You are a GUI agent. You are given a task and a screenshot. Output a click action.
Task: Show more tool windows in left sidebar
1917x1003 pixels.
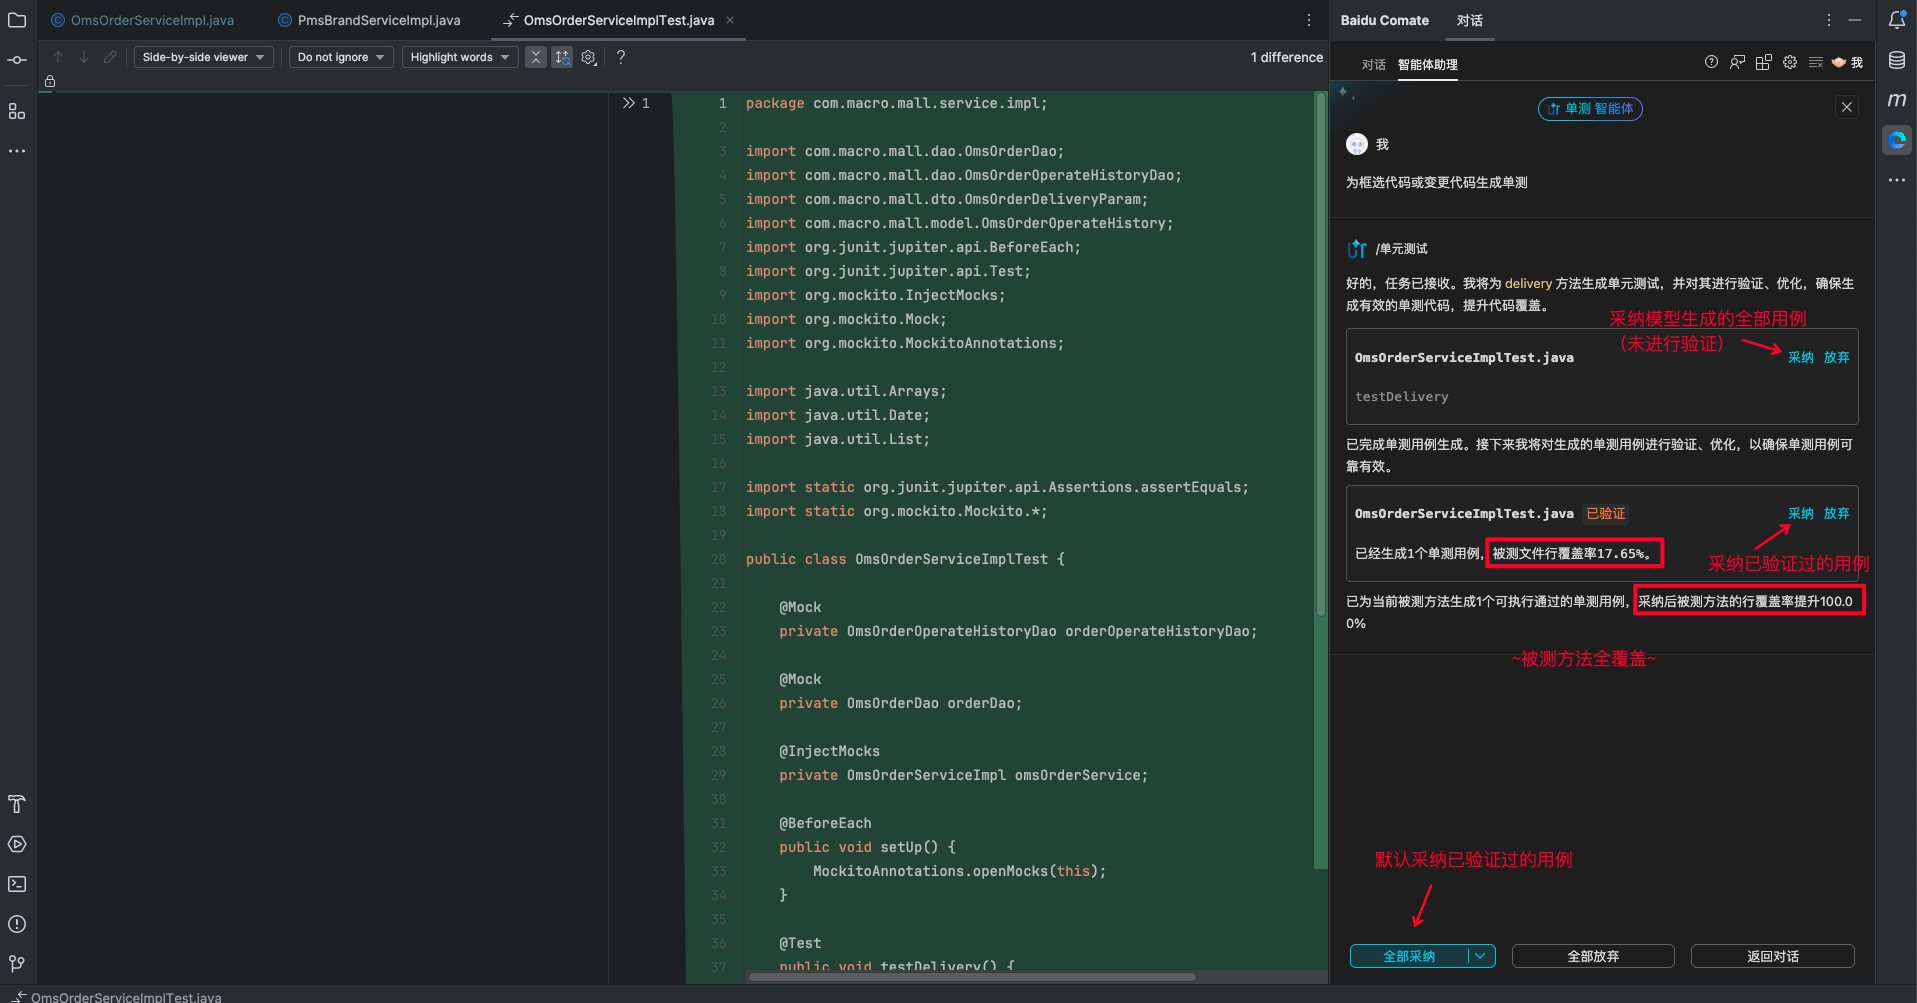coord(17,151)
